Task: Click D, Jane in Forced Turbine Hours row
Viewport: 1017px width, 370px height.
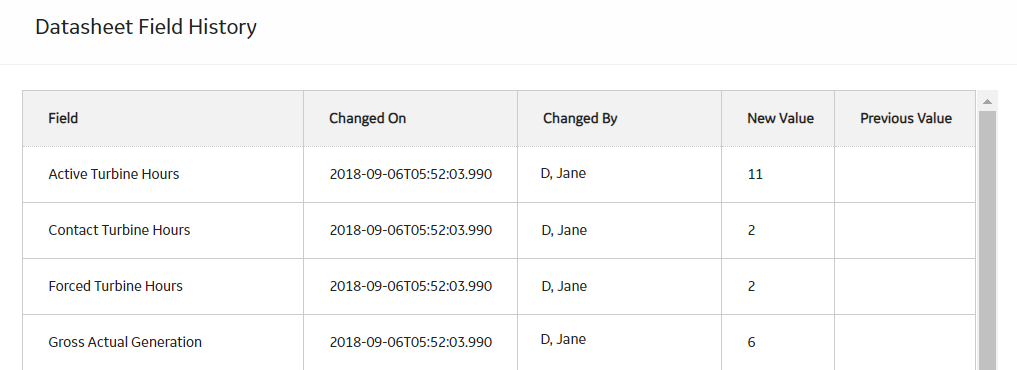Action: click(x=564, y=286)
